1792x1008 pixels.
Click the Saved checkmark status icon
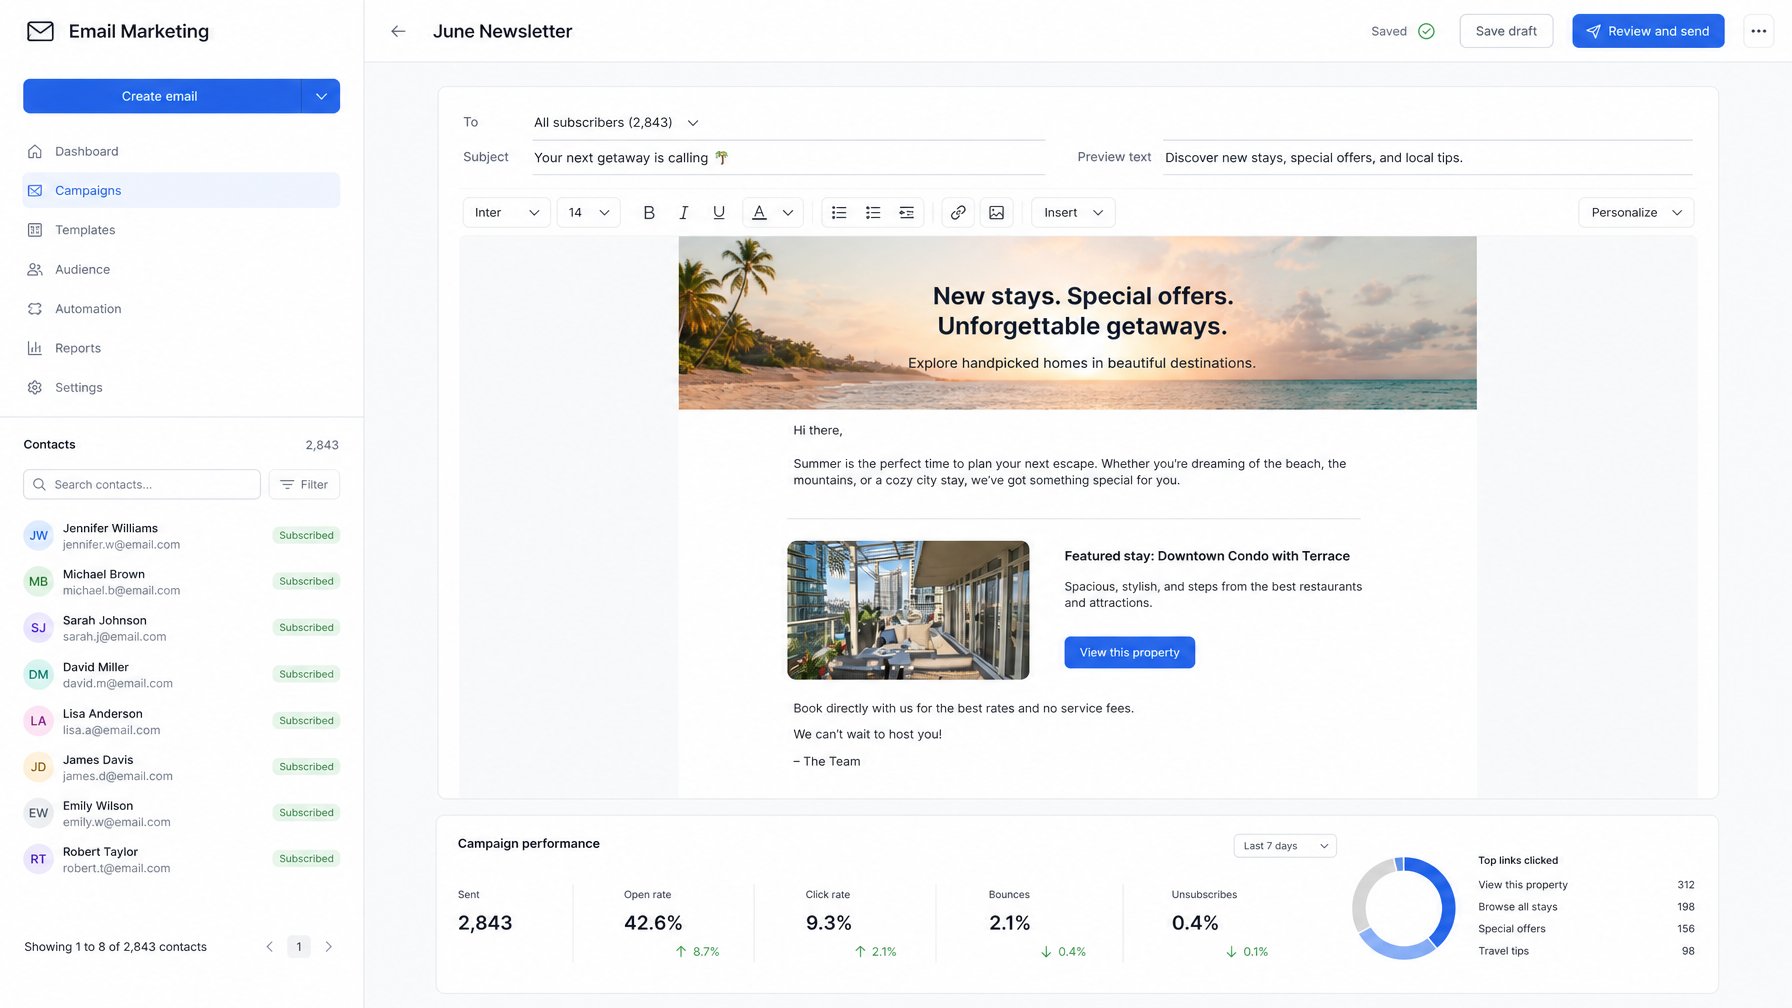1426,31
